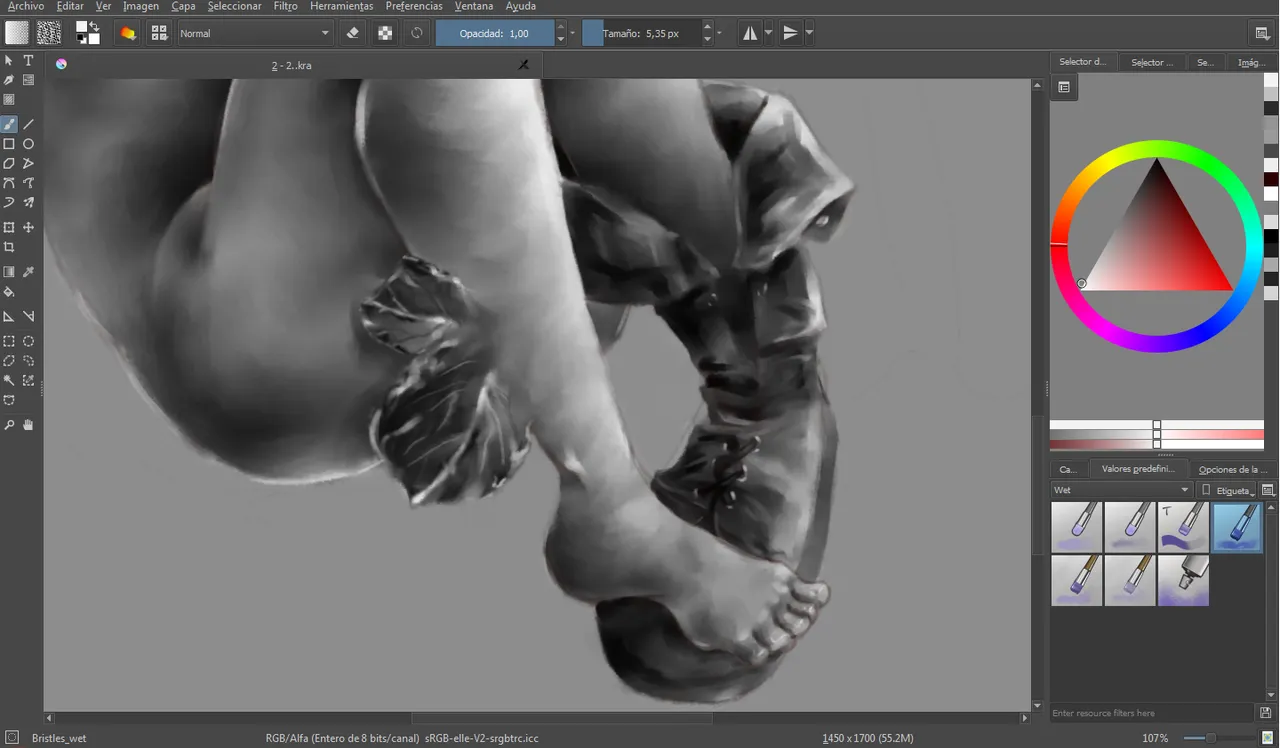The height and width of the screenshot is (748, 1280).
Task: Select the Bezier curve tool
Action: pos(9,183)
